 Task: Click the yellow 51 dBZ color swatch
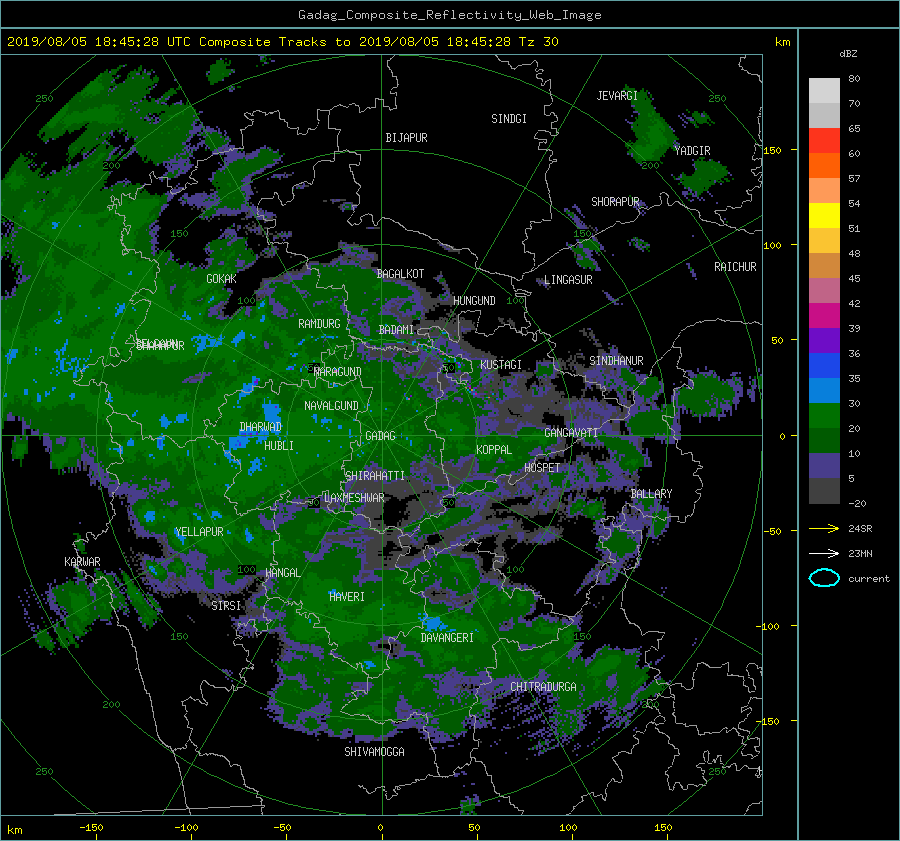coord(824,215)
